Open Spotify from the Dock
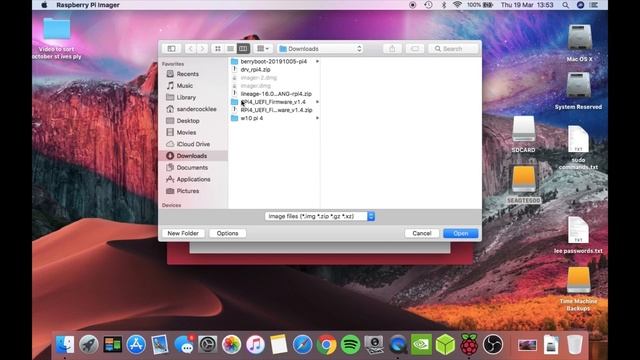This screenshot has height=360, width=640. point(350,344)
